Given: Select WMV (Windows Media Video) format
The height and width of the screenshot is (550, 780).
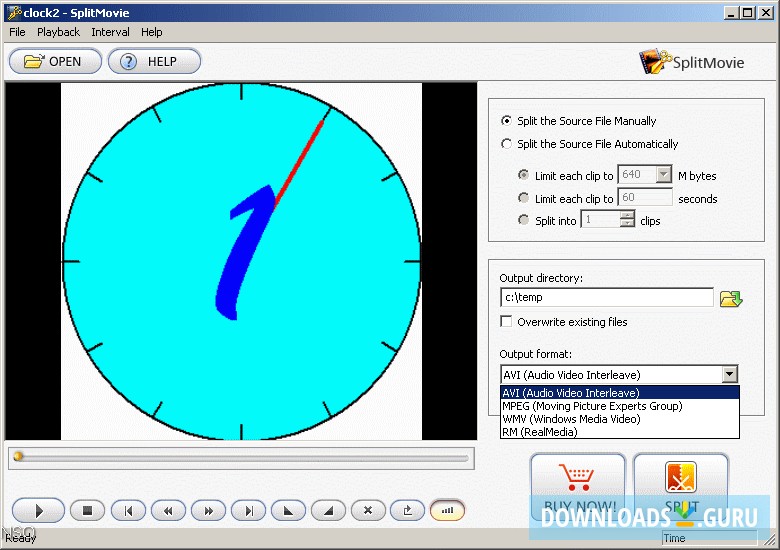Looking at the screenshot, I should click(620, 419).
